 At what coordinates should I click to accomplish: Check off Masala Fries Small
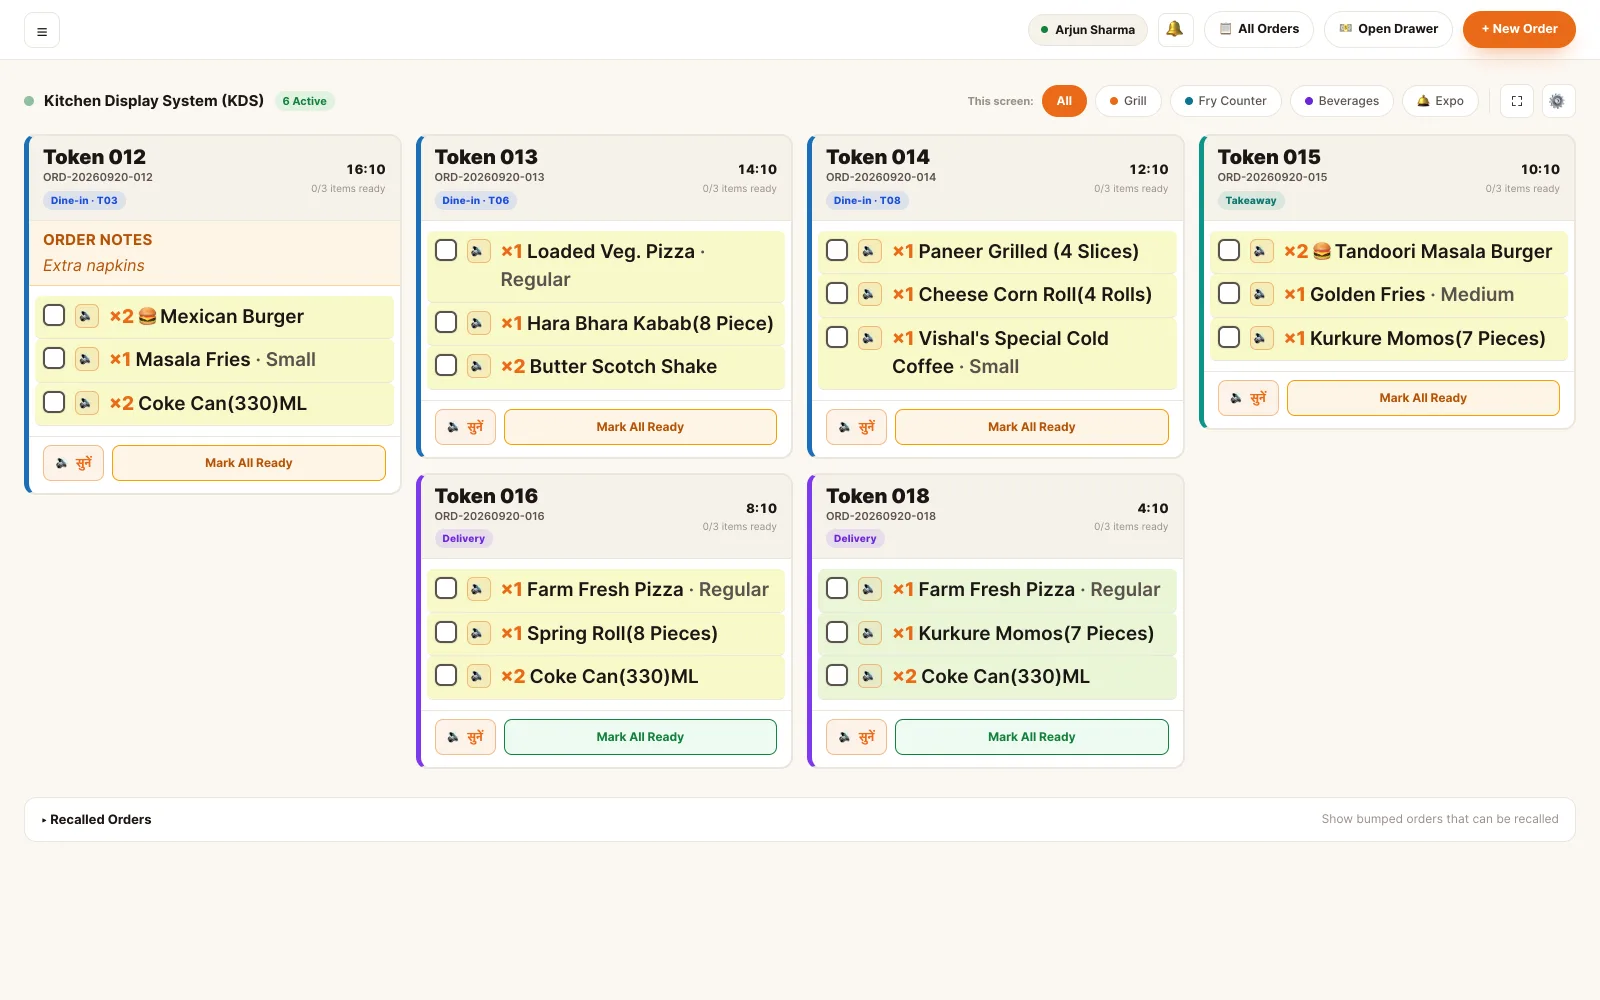54,359
